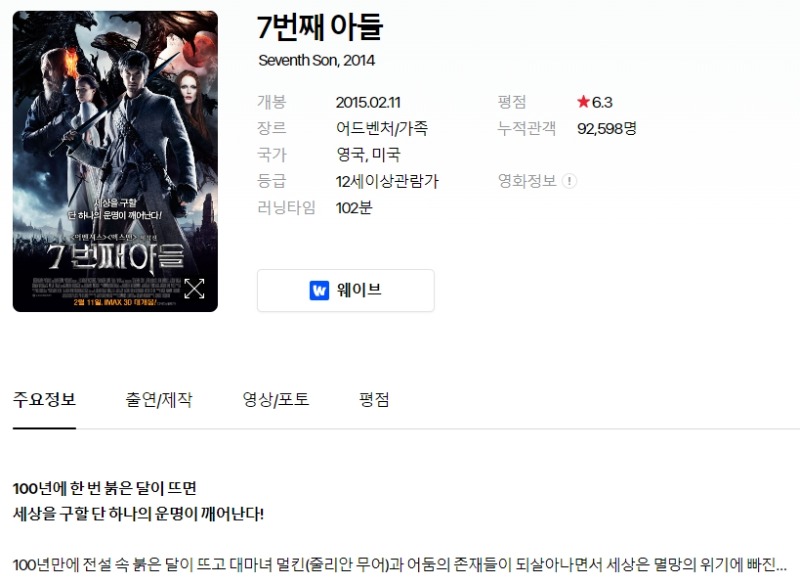Go to the 평점 tab
The height and width of the screenshot is (584, 800).
[x=374, y=399]
